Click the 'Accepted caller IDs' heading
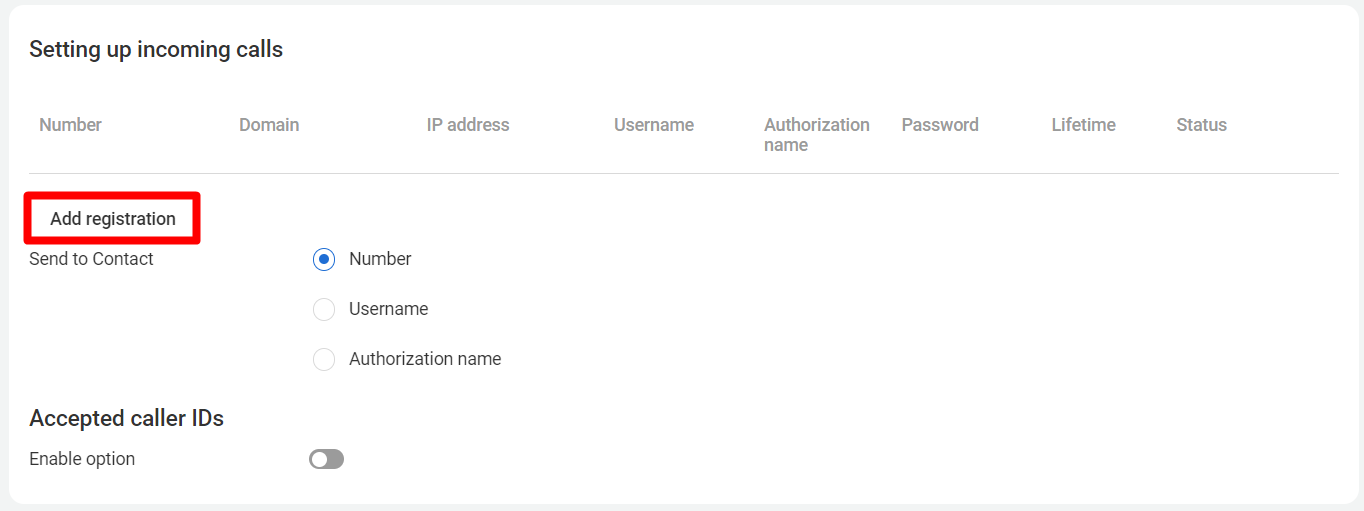 click(126, 418)
